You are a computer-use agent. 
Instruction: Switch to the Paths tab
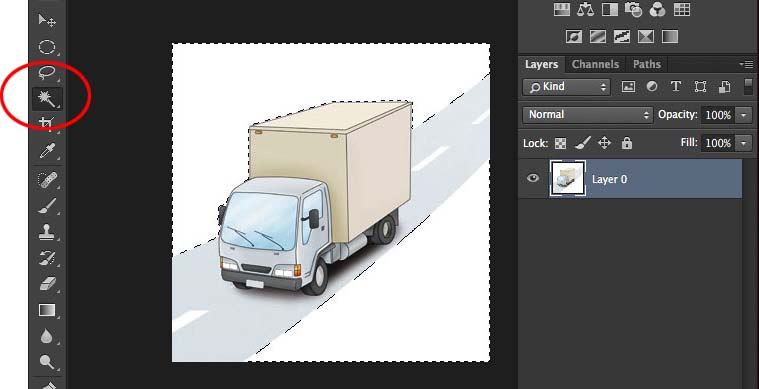tap(647, 64)
